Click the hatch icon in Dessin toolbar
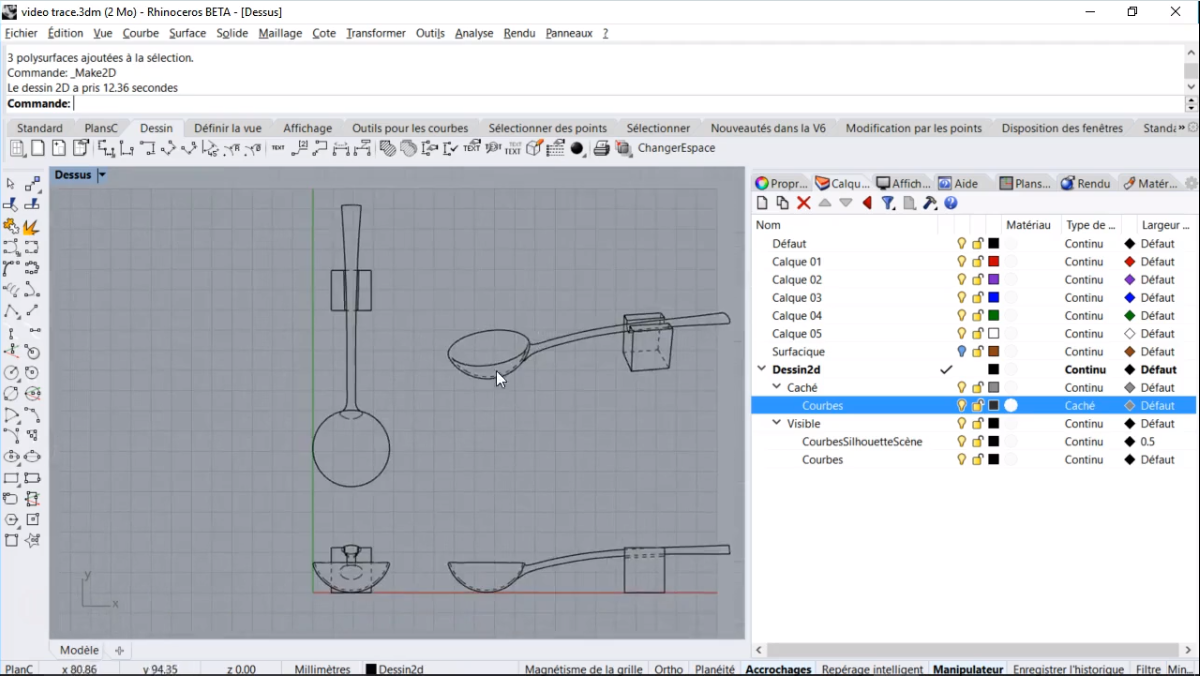Image resolution: width=1200 pixels, height=676 pixels. click(388, 148)
